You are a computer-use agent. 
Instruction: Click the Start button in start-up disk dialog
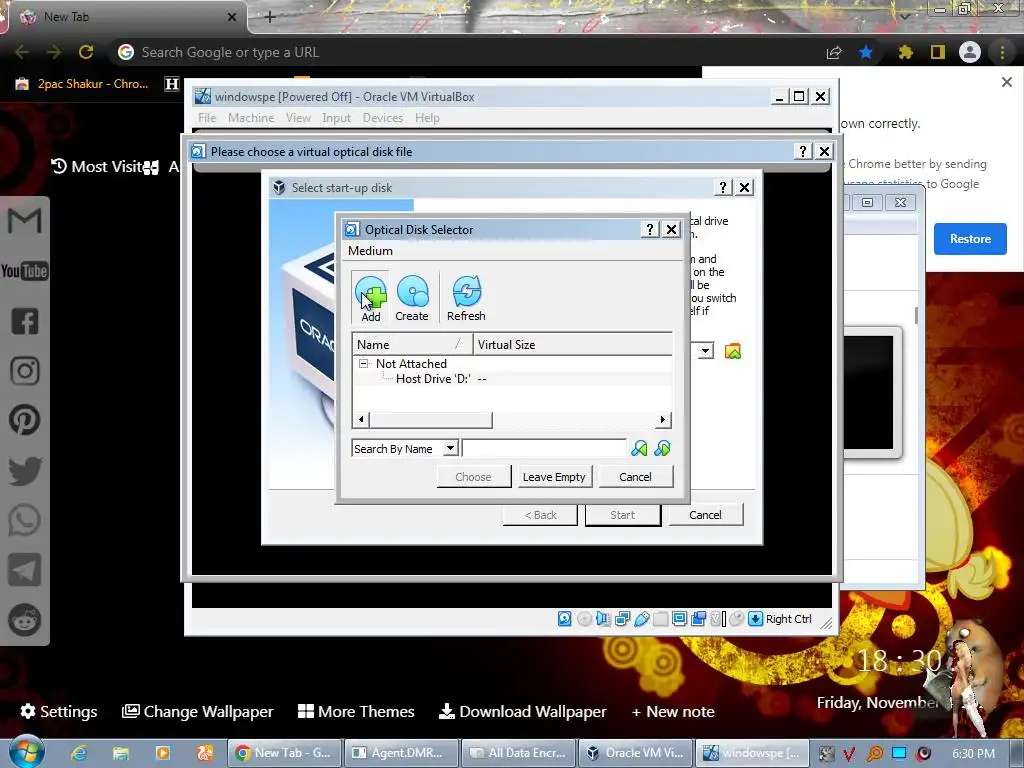point(622,515)
